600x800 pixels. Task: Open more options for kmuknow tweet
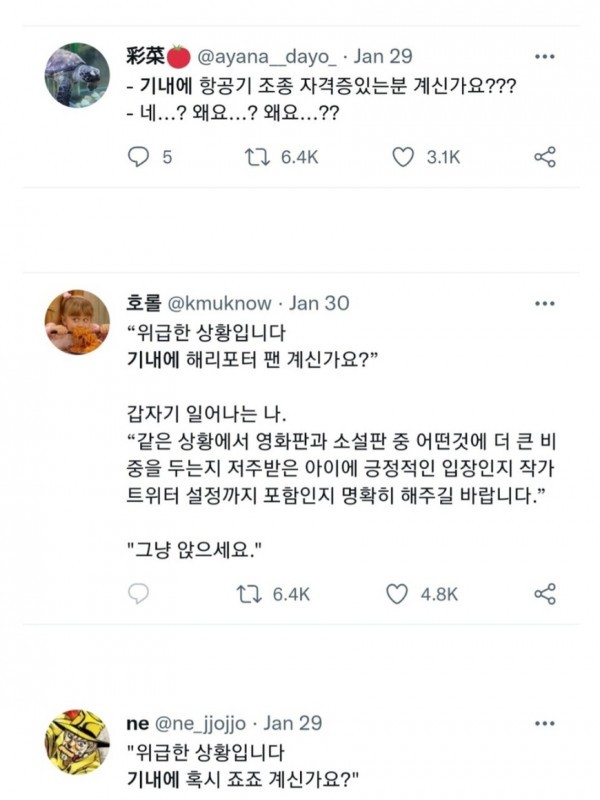coord(545,304)
